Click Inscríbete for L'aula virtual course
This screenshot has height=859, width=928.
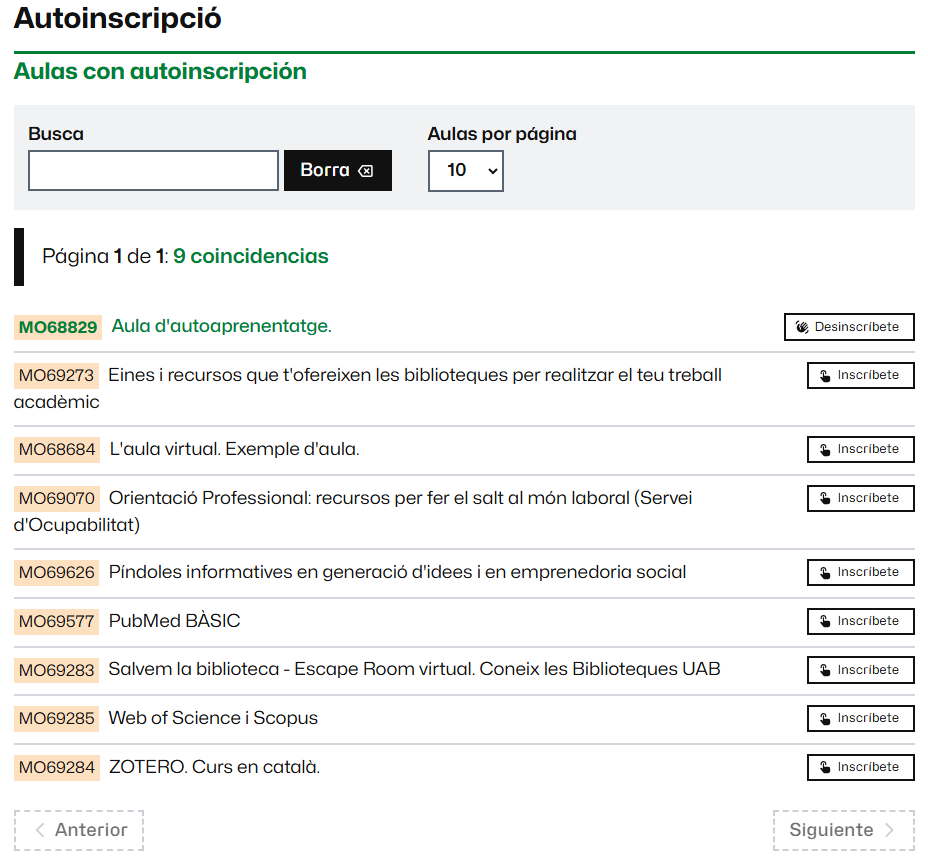pos(861,449)
